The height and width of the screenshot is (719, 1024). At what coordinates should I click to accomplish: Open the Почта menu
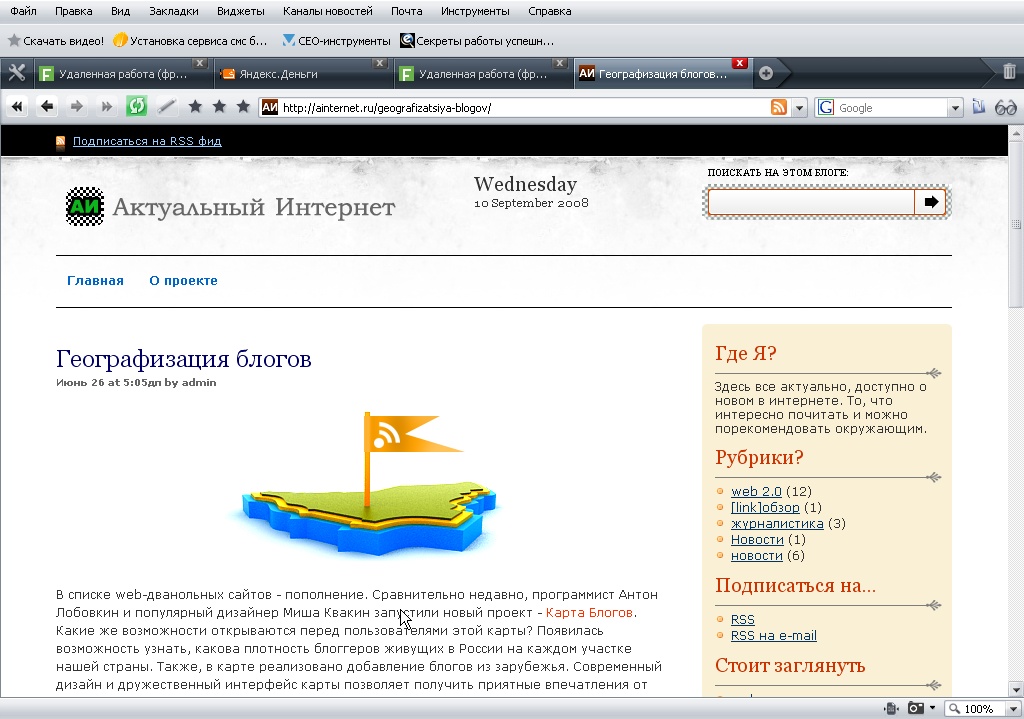pyautogui.click(x=406, y=11)
